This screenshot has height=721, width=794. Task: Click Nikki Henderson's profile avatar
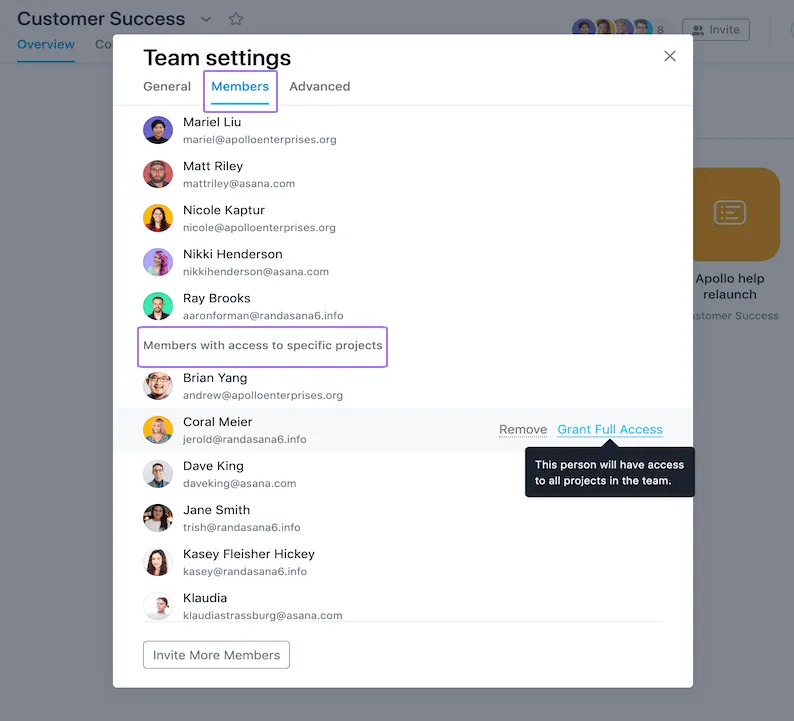point(158,262)
